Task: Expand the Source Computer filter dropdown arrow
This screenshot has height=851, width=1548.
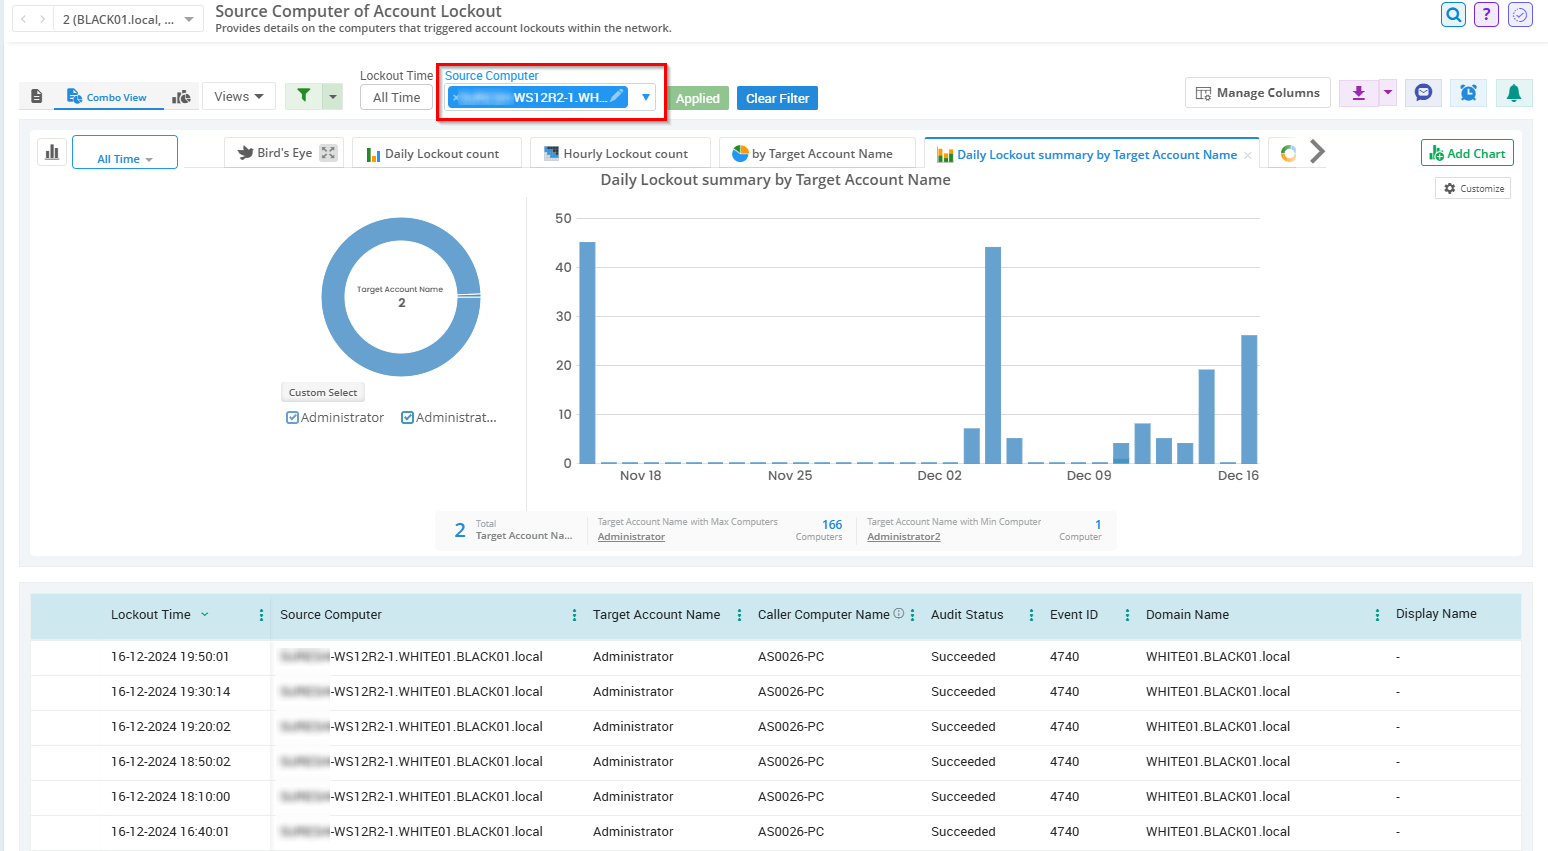Action: tap(646, 98)
